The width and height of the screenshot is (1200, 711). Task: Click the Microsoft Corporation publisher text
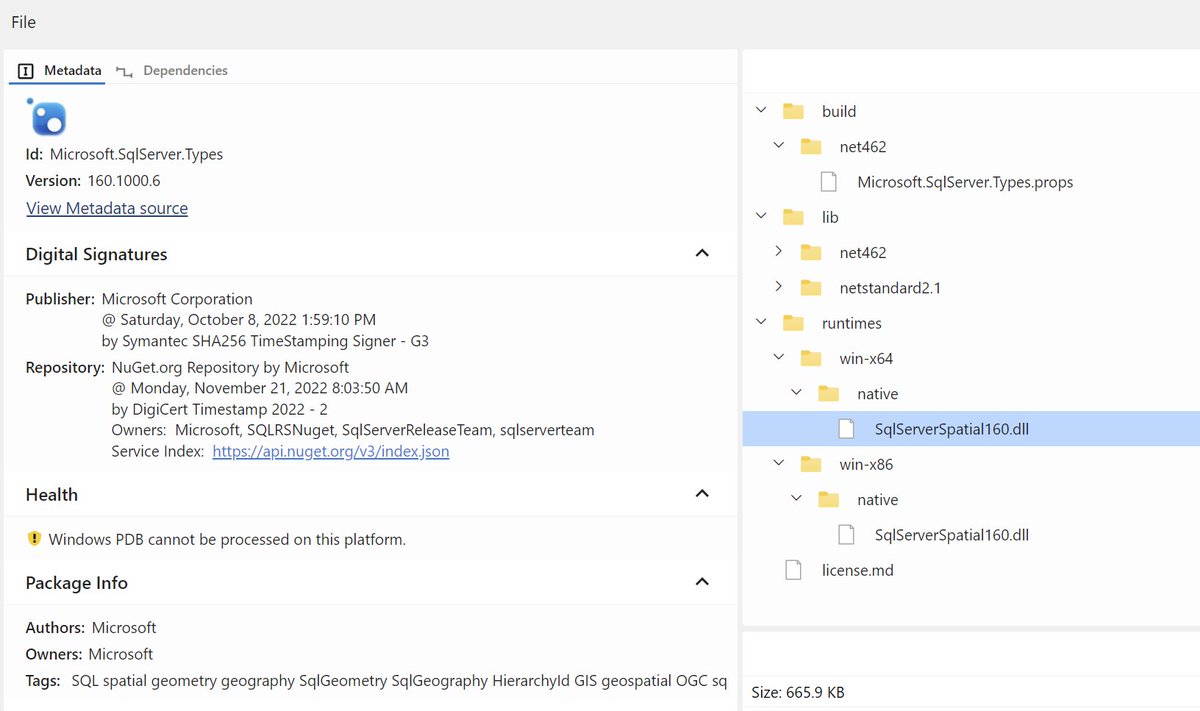(x=177, y=299)
